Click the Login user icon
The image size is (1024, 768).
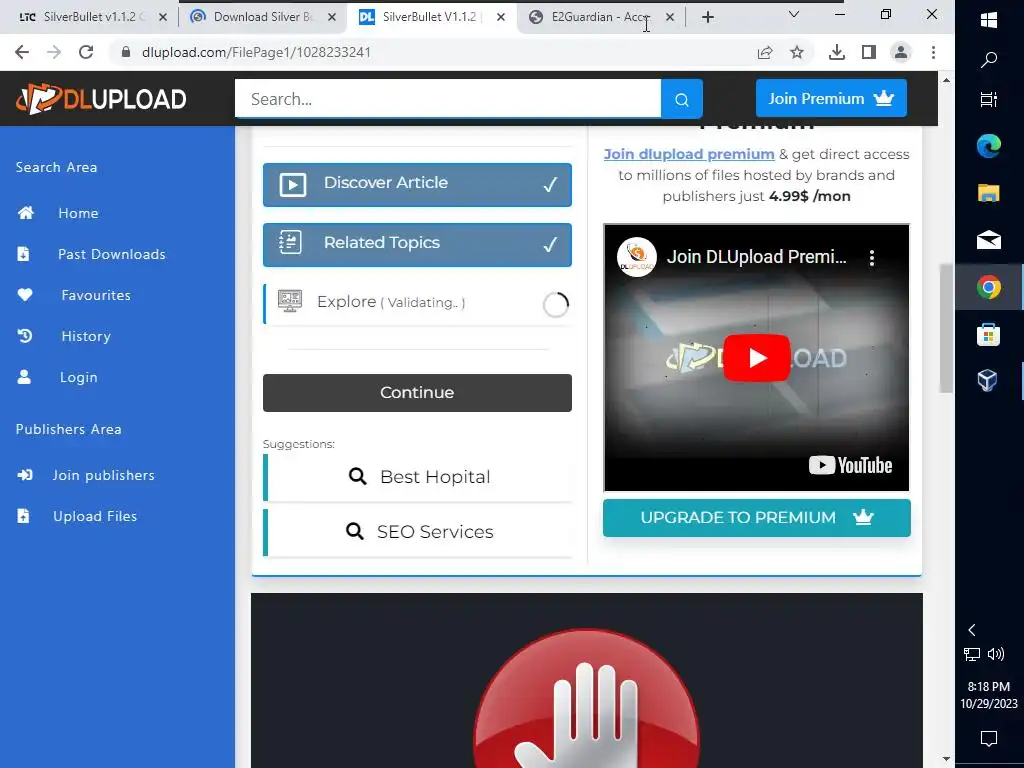tap(24, 377)
